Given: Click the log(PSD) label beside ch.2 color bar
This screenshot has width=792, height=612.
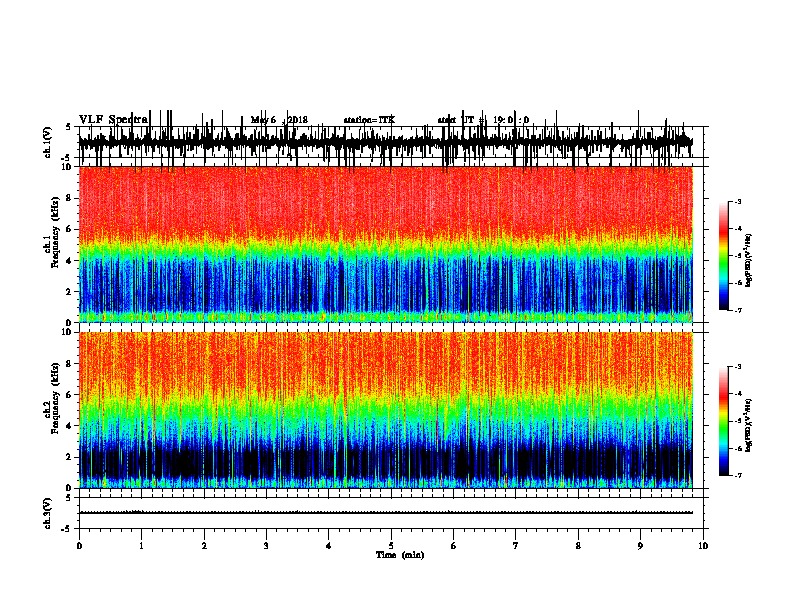Looking at the screenshot, I should click(749, 425).
